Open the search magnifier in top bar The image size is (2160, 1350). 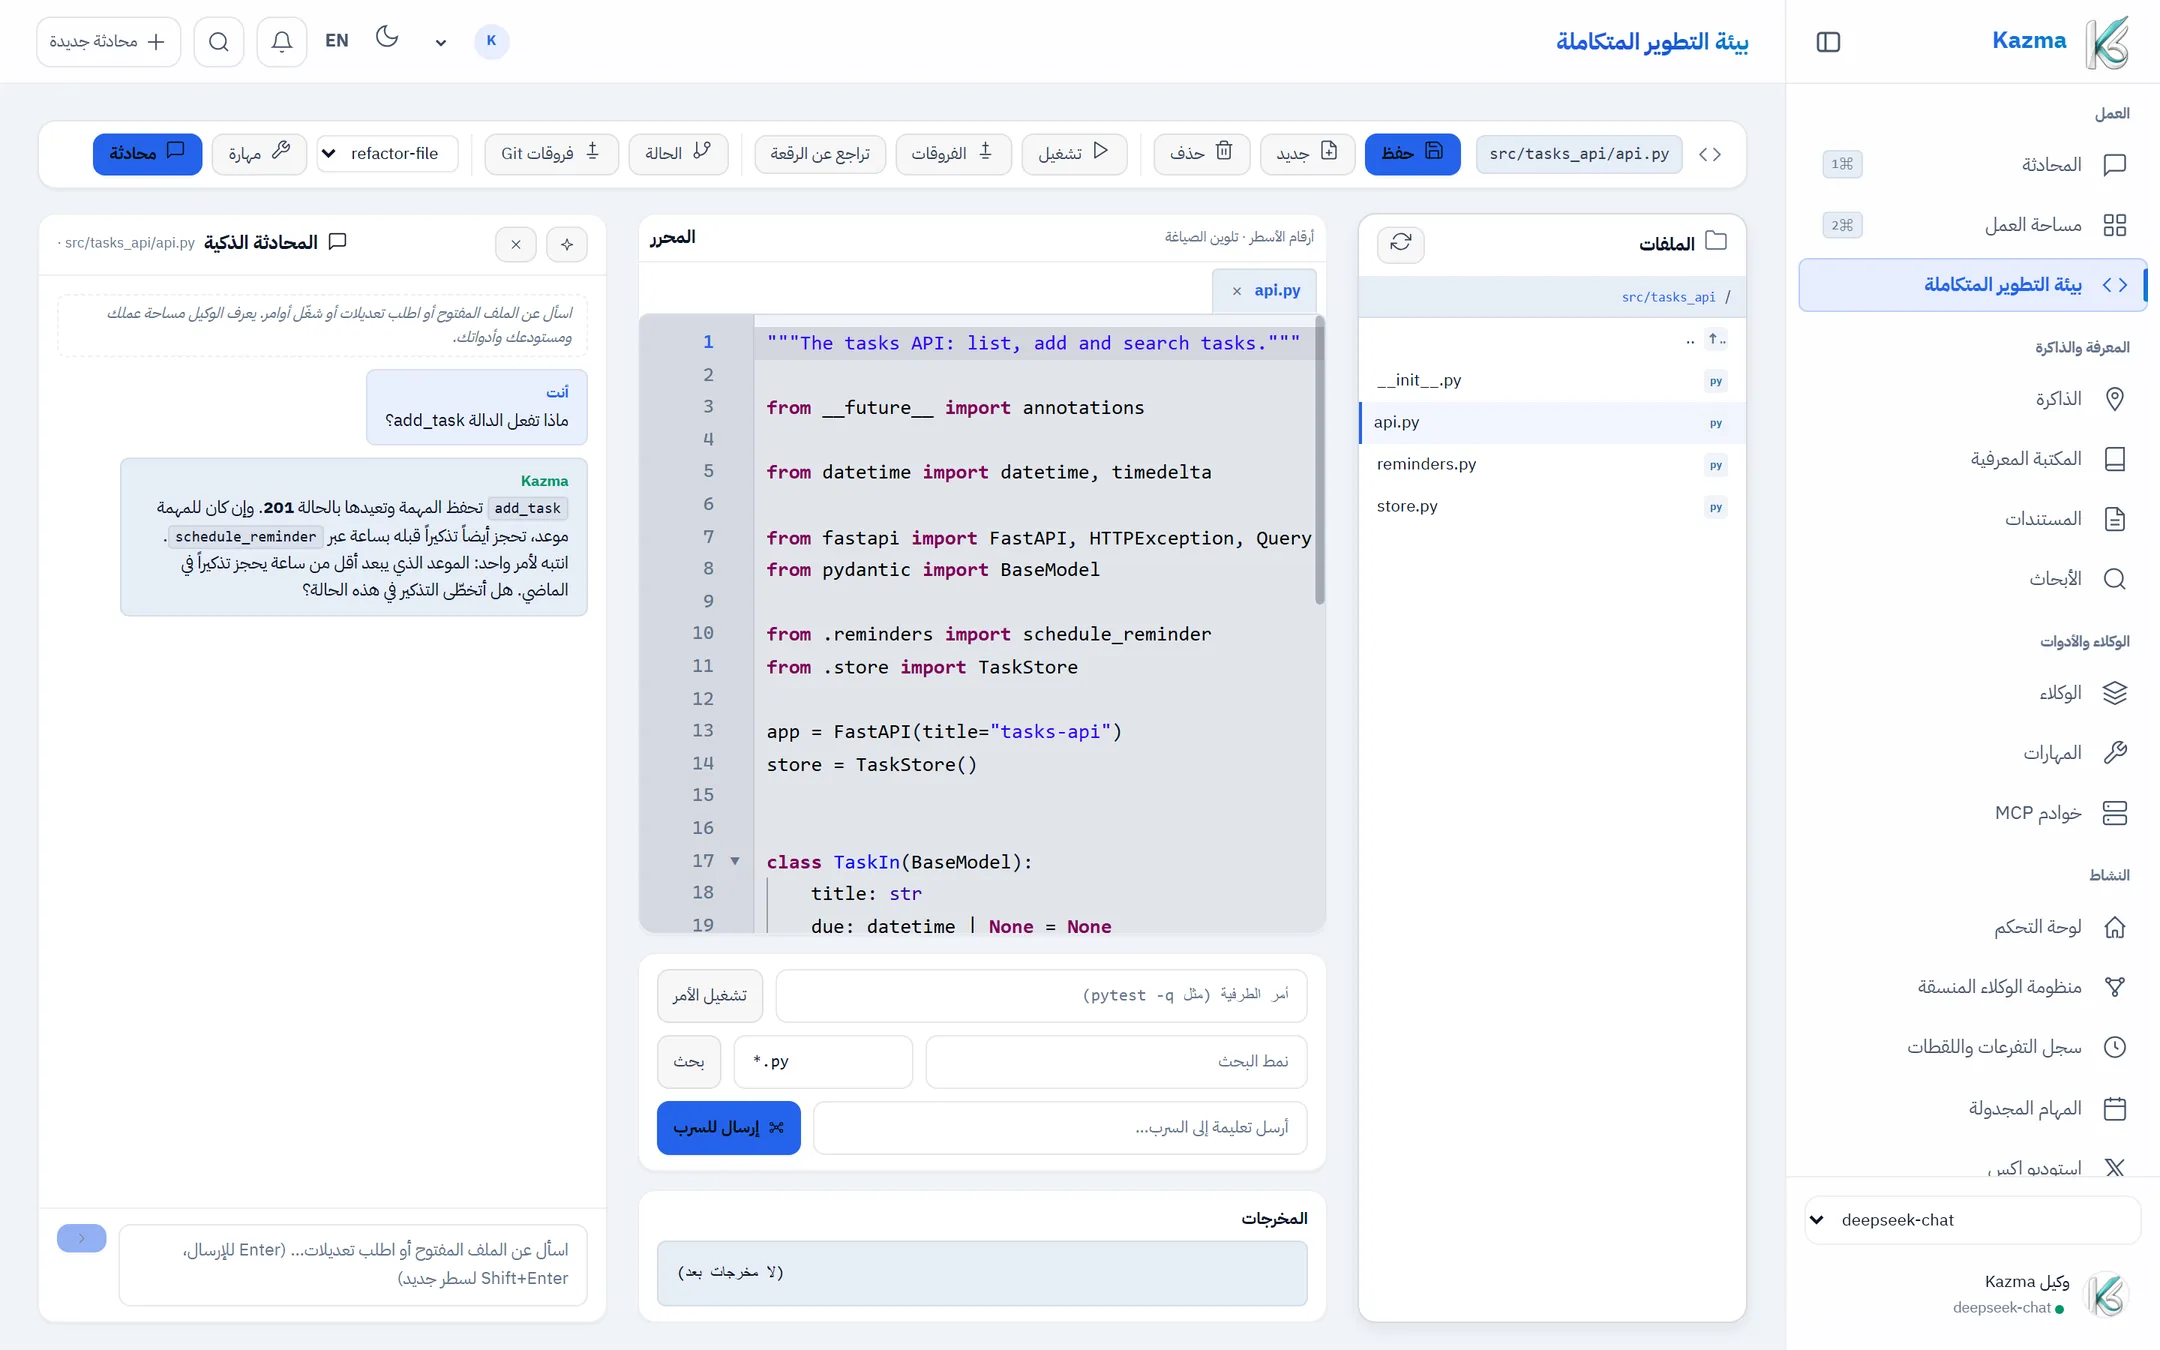[x=219, y=41]
